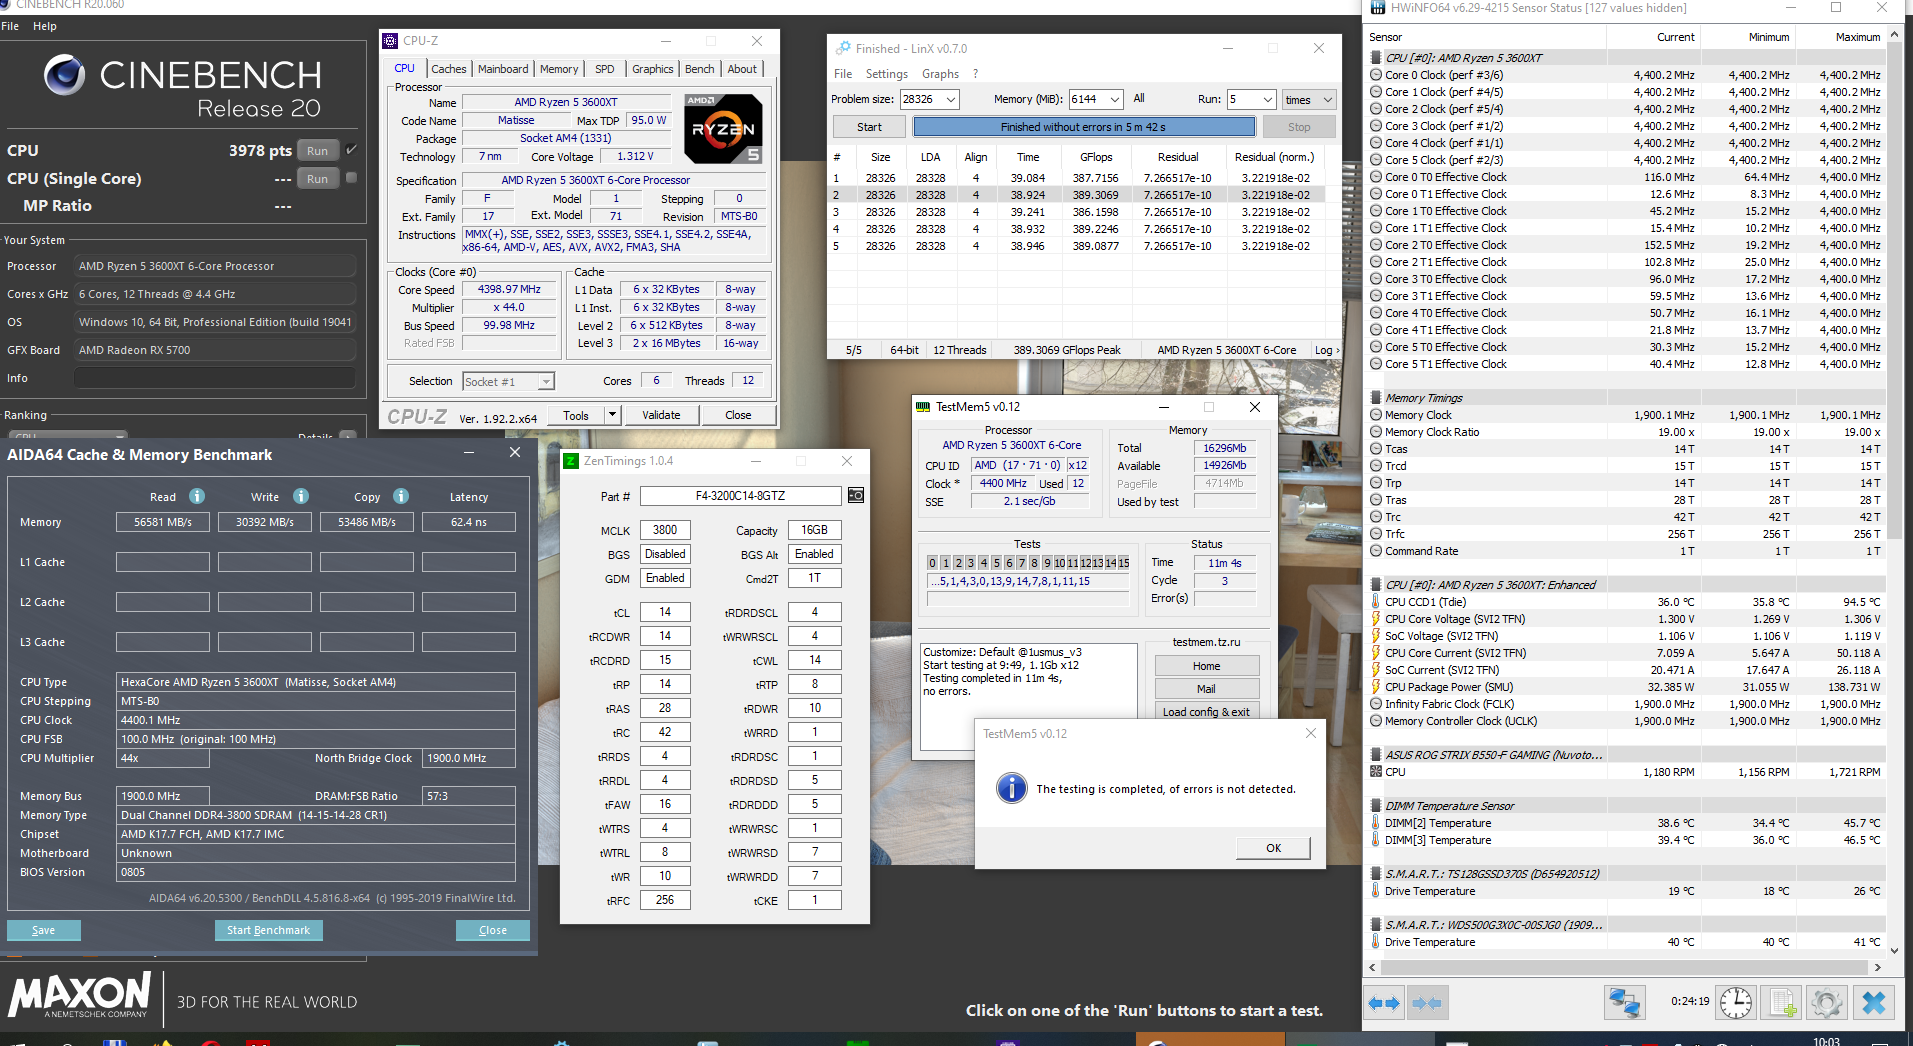The image size is (1913, 1046).
Task: Click the MAXON logo in Cinebench
Action: click(x=80, y=996)
